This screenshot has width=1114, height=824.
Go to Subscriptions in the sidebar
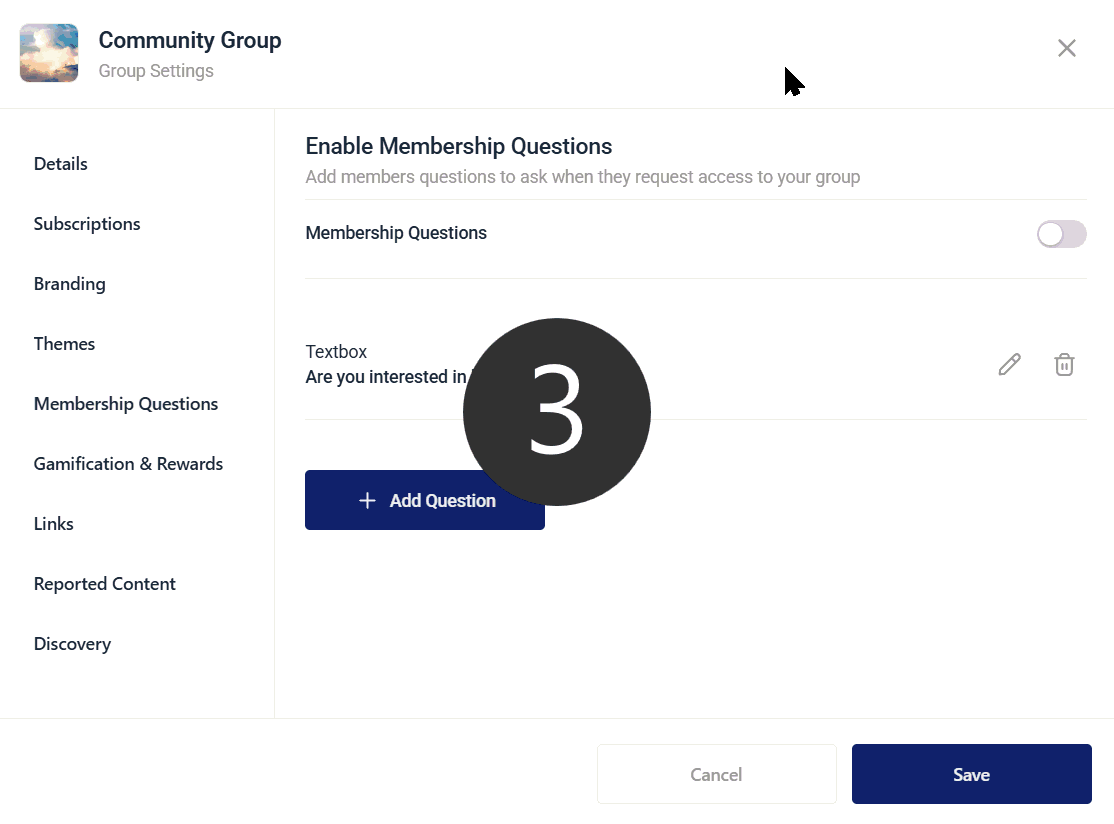(x=87, y=224)
